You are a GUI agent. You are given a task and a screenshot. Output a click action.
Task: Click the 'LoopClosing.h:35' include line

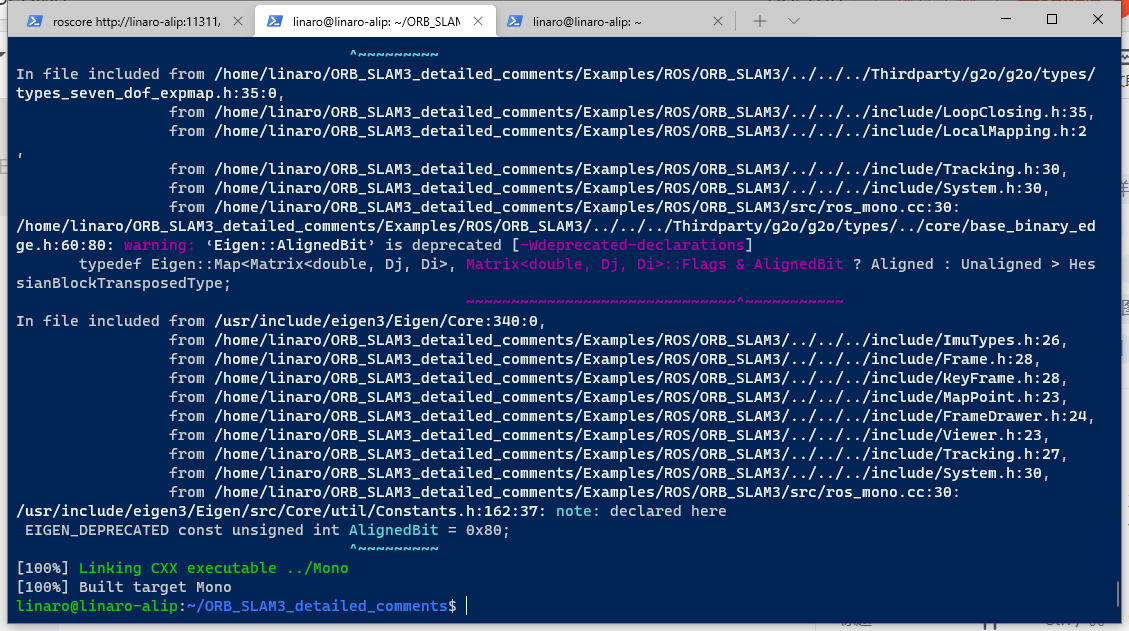tap(632, 112)
